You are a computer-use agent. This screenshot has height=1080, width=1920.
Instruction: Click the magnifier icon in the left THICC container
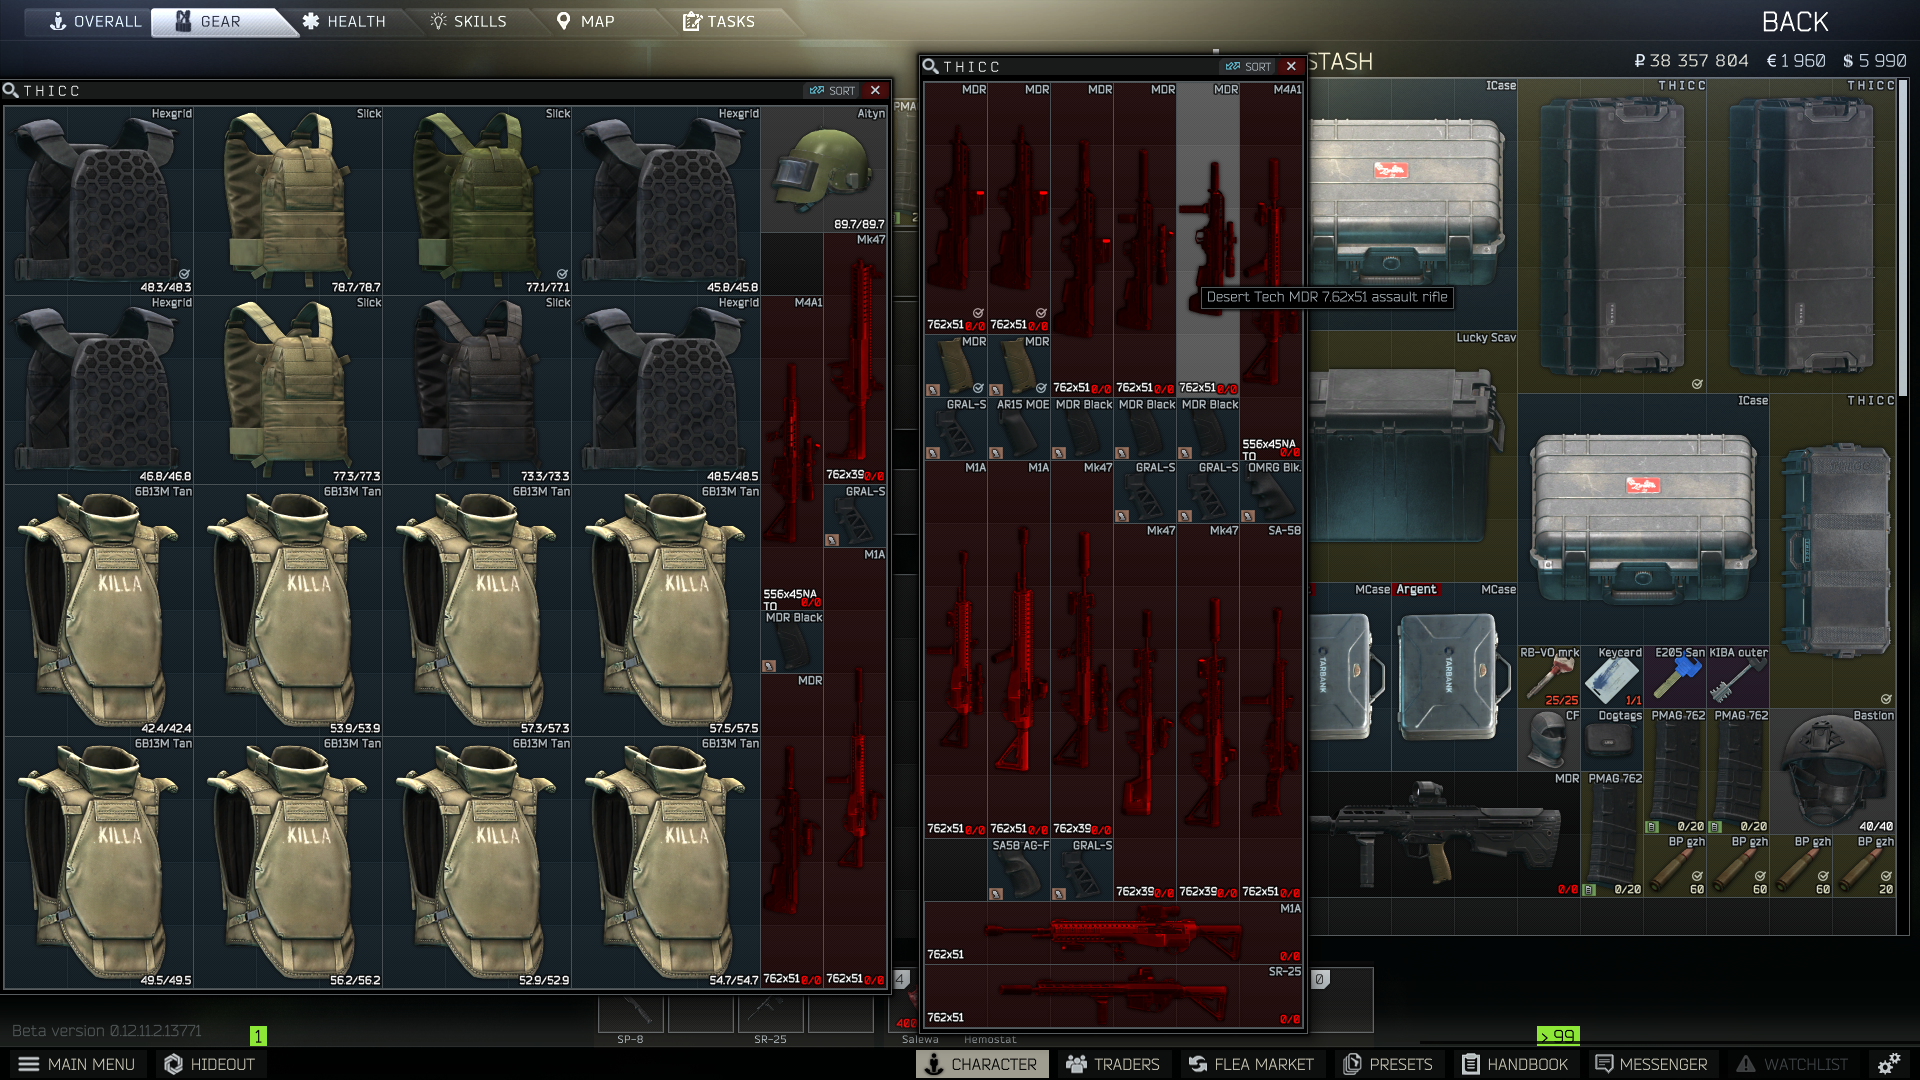[10, 90]
